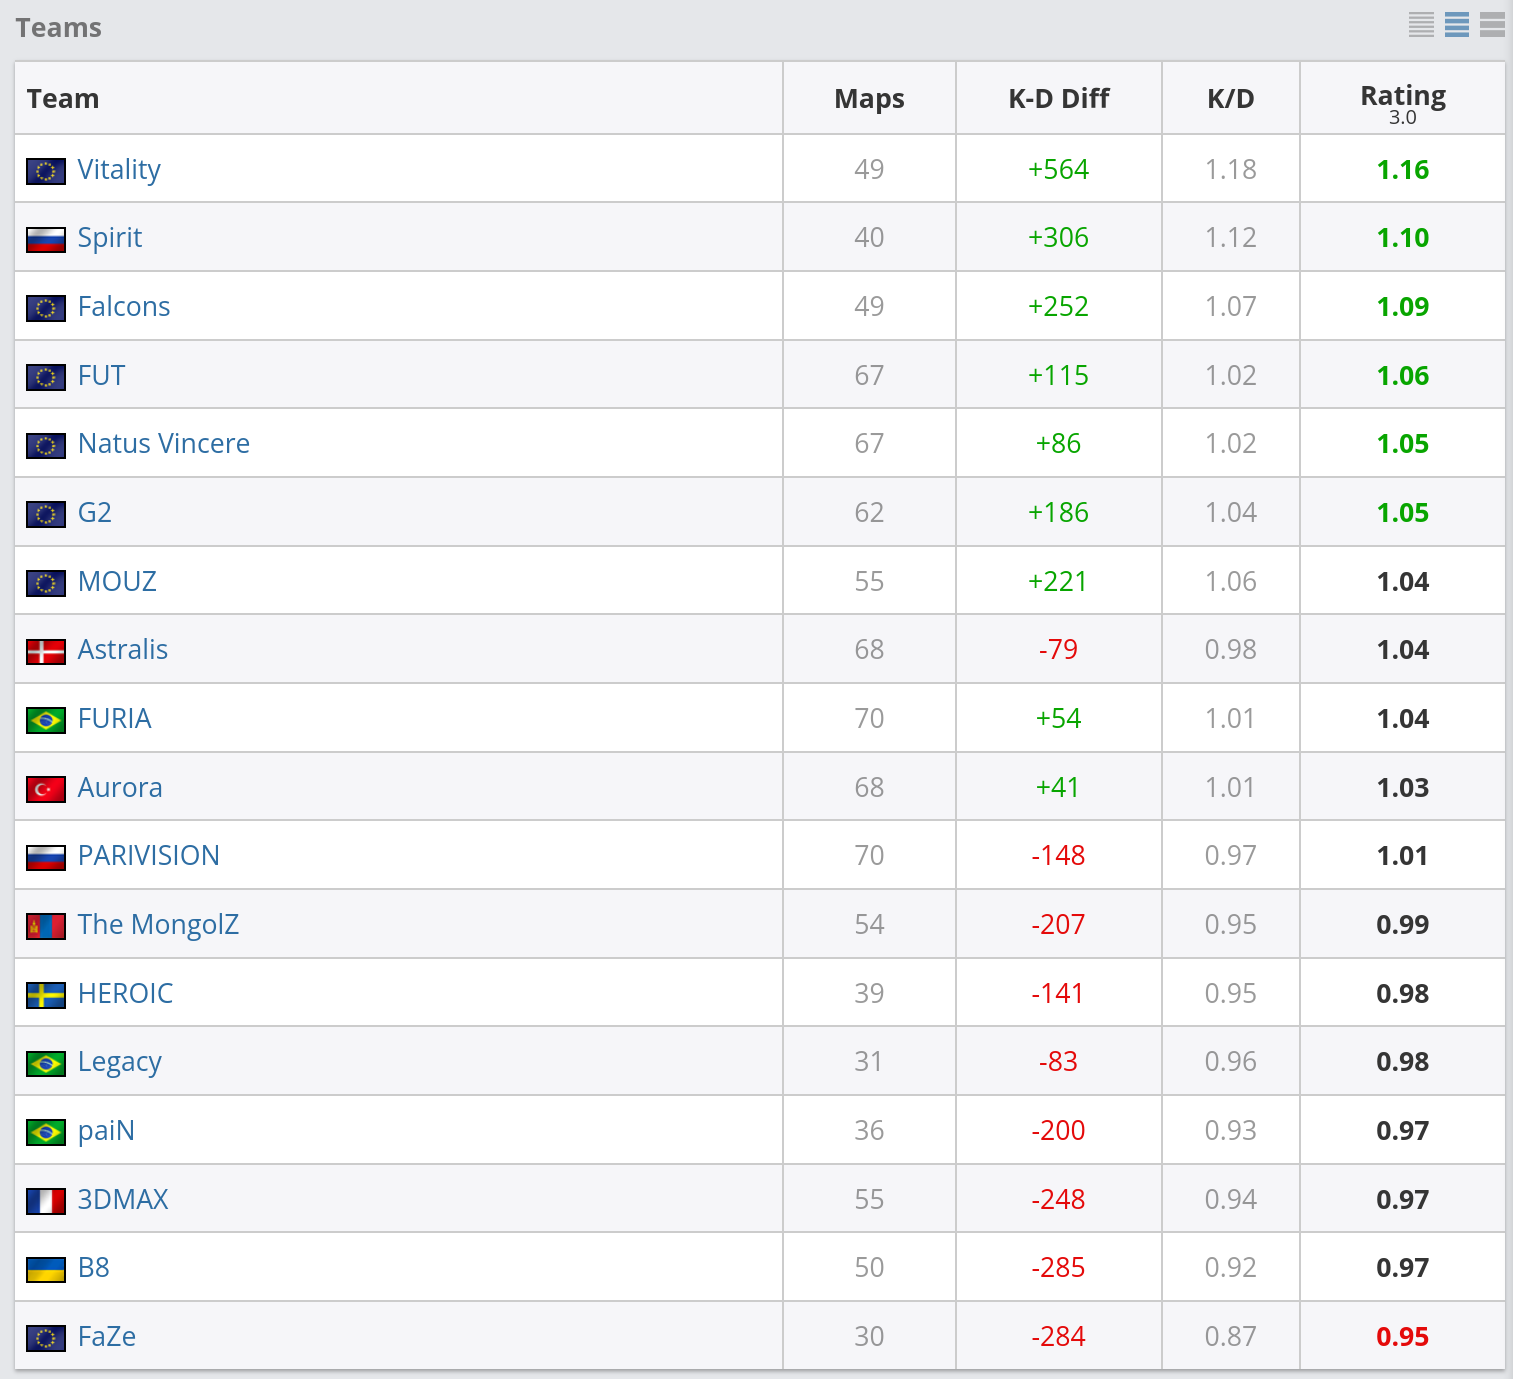Click MOUZ's +221 K-D Diff value
The image size is (1513, 1379).
(1058, 581)
